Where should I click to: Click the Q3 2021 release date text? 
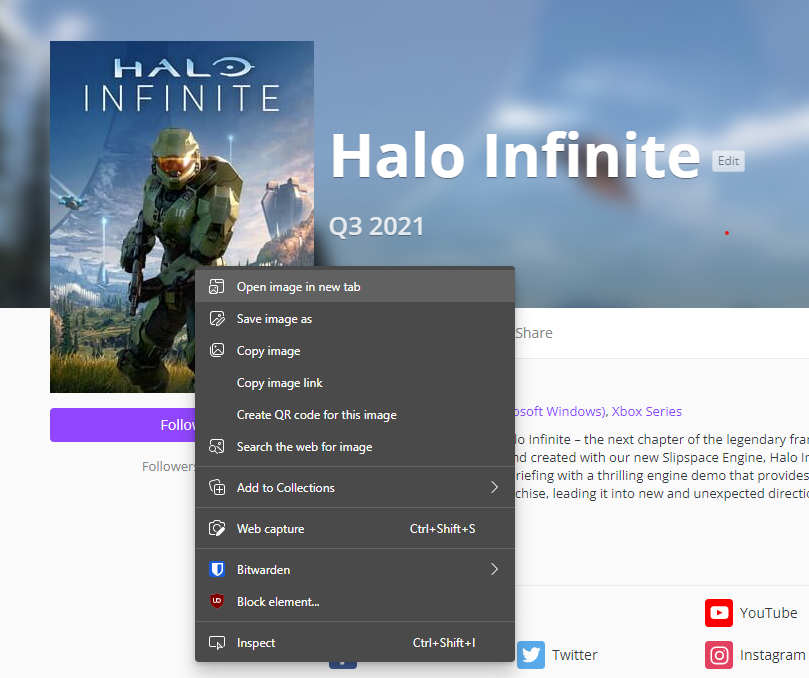tap(376, 227)
